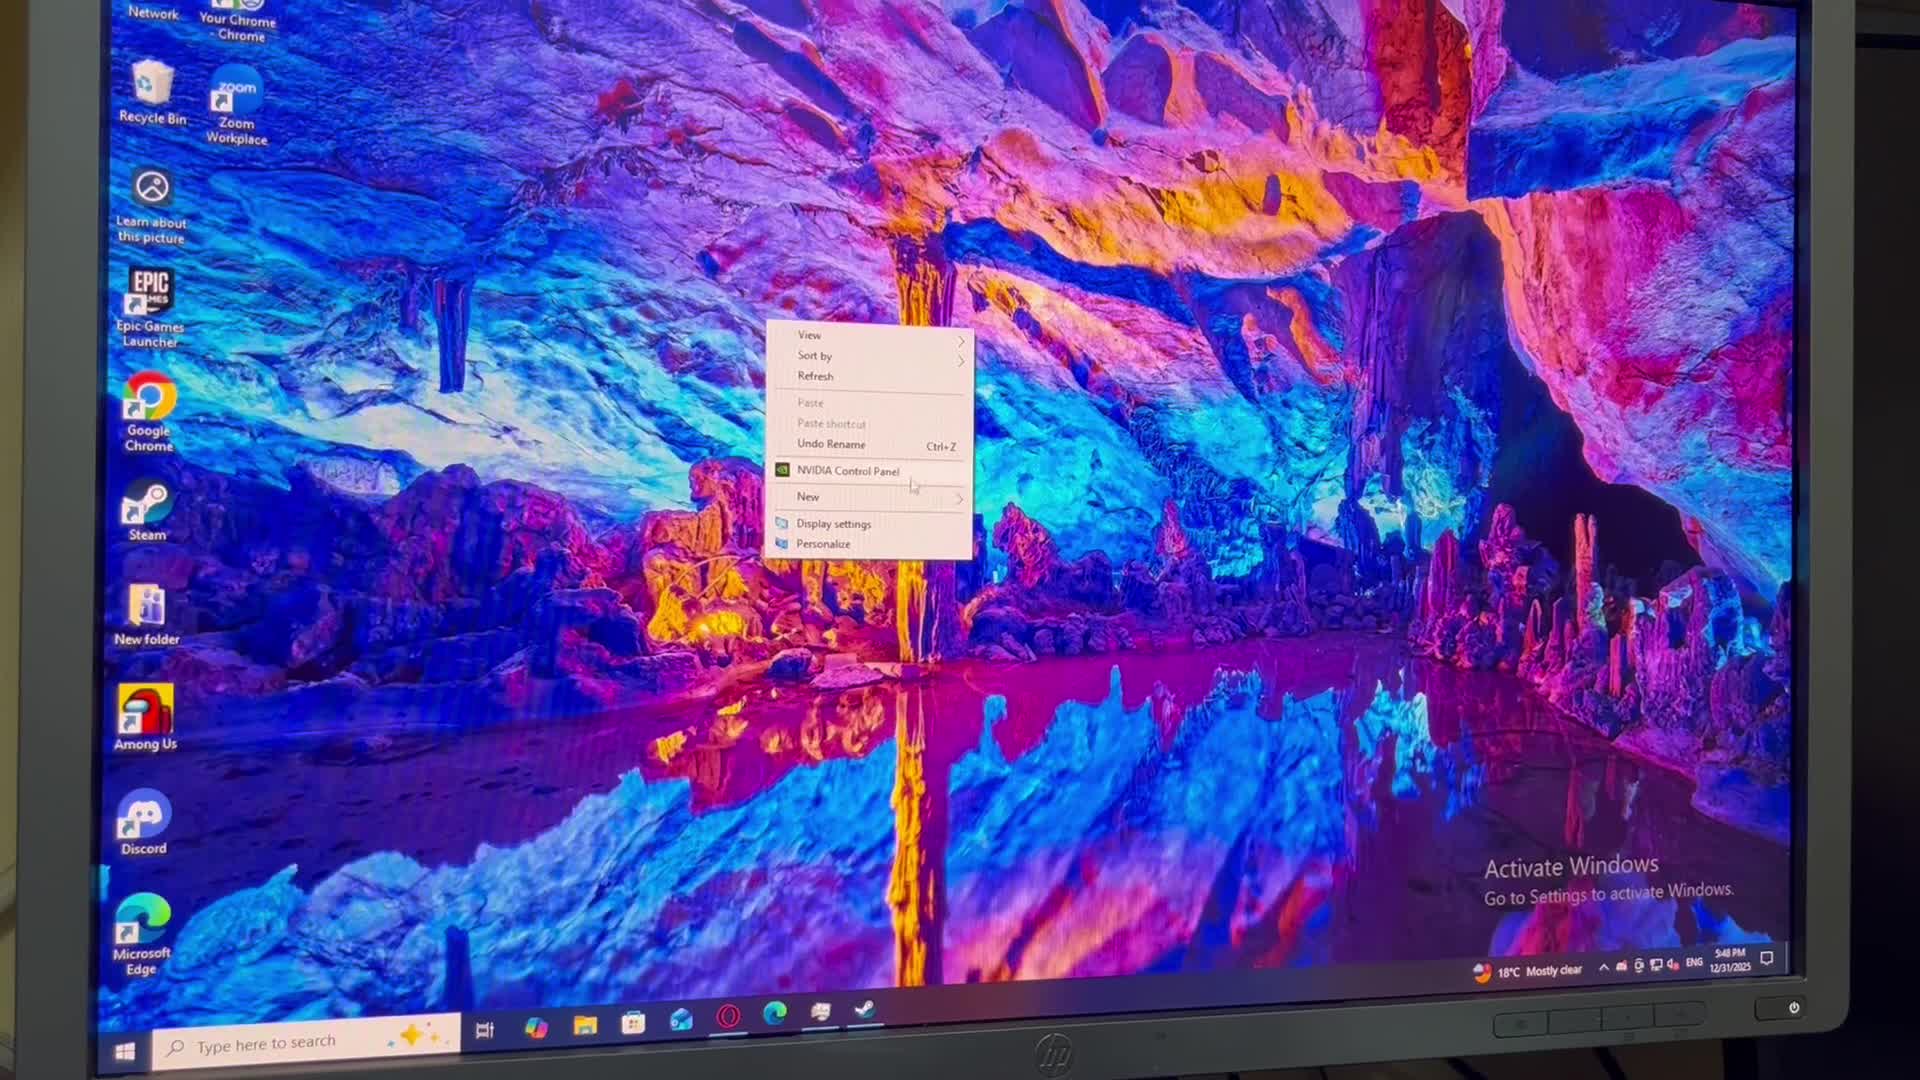
Task: Select the Discord desktop shortcut
Action: click(x=143, y=824)
